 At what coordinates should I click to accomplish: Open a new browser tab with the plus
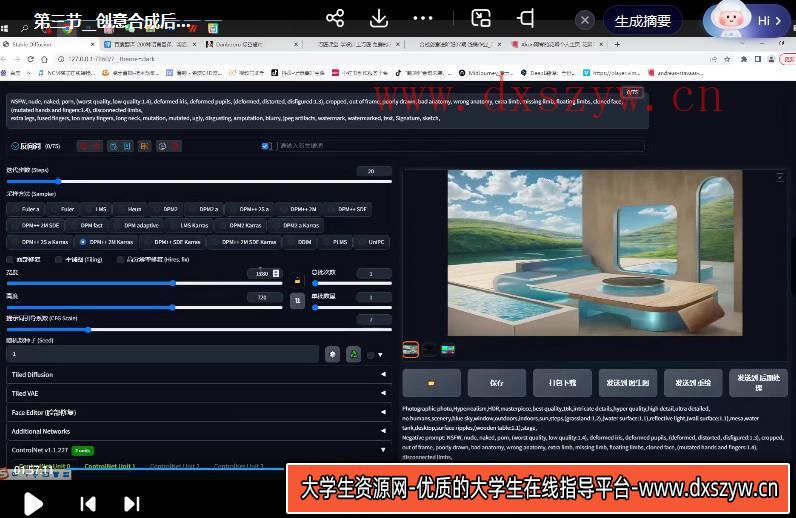point(617,44)
